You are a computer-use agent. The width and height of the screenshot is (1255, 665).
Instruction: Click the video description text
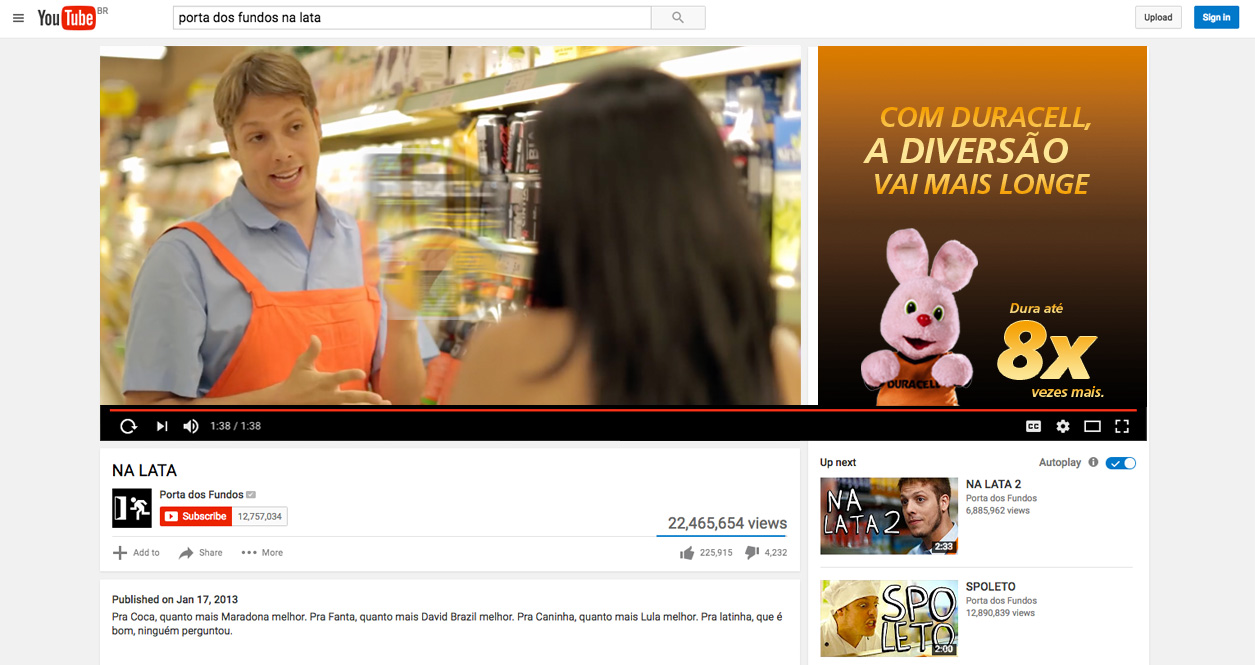(x=447, y=624)
